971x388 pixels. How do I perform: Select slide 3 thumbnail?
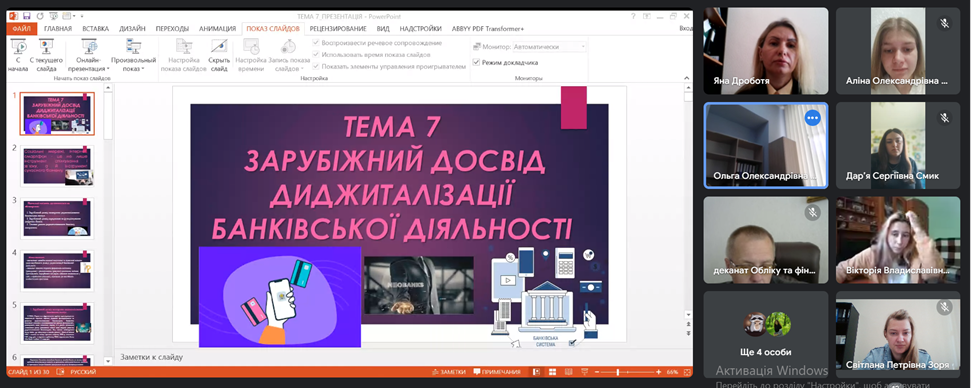tap(57, 218)
